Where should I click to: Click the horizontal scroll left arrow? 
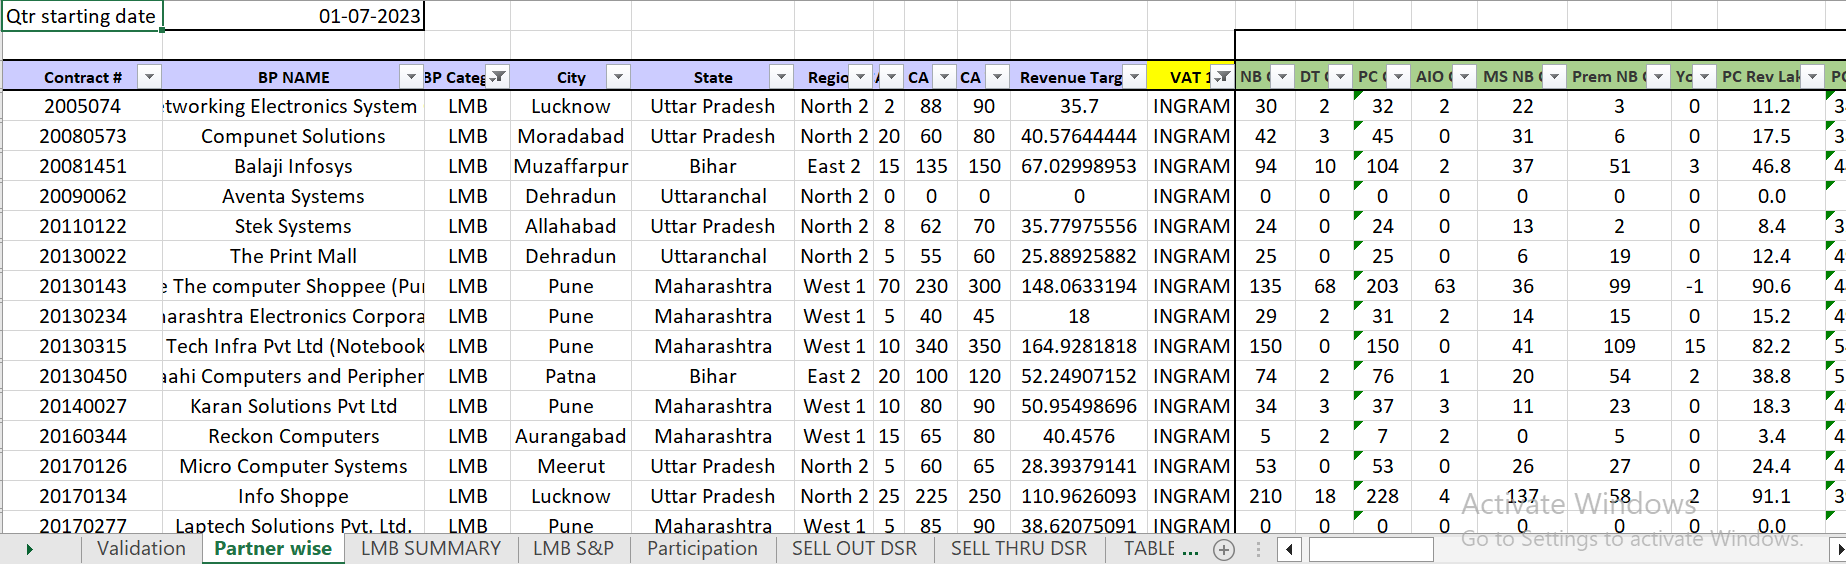1290,549
